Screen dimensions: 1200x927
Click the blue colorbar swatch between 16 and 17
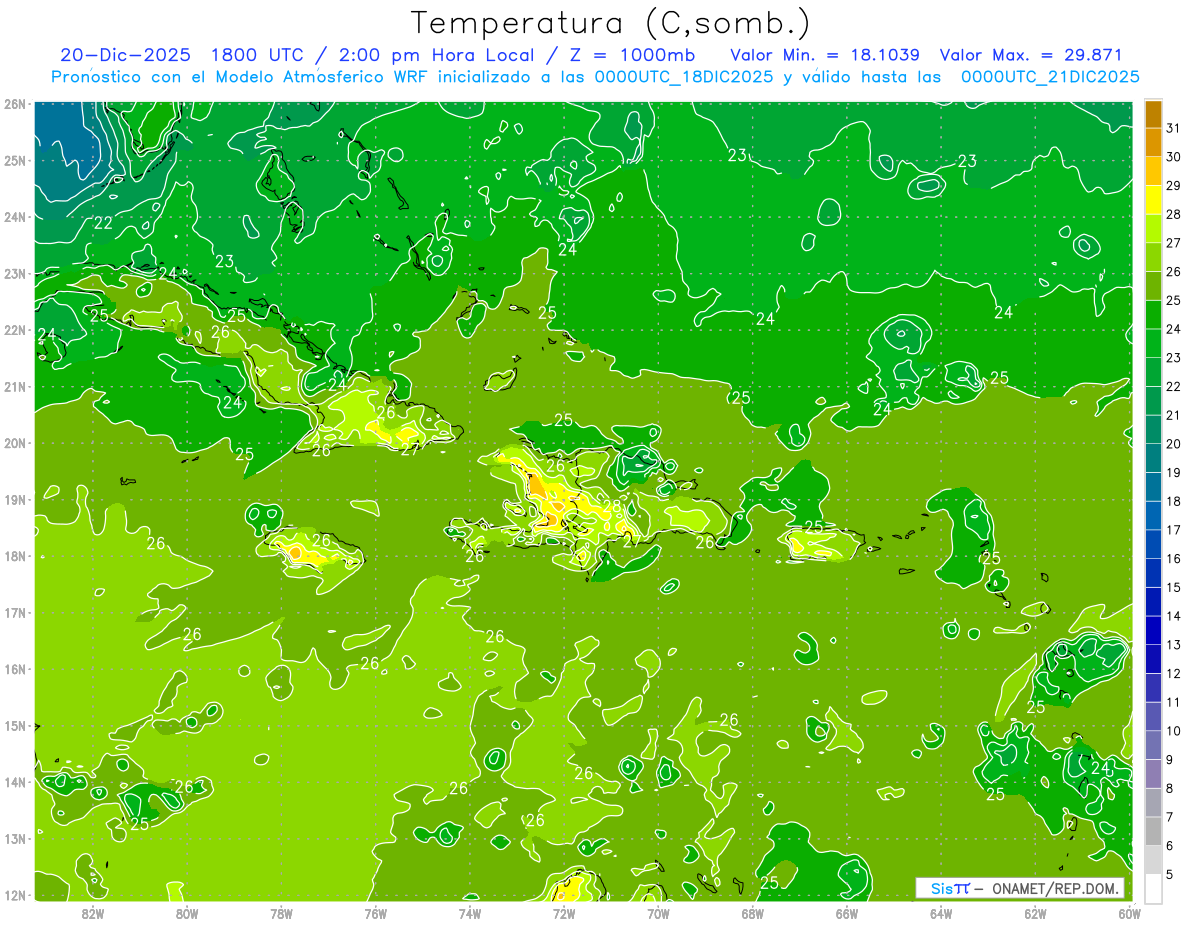(x=1153, y=544)
